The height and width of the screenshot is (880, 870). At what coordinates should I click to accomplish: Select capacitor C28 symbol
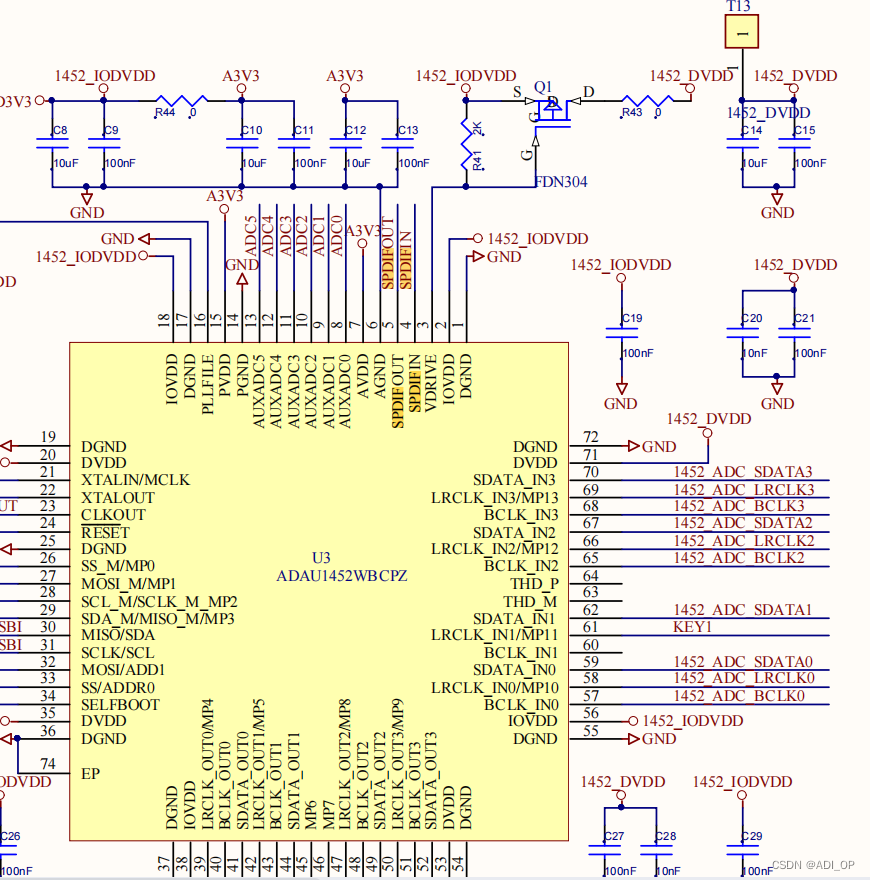tap(656, 850)
